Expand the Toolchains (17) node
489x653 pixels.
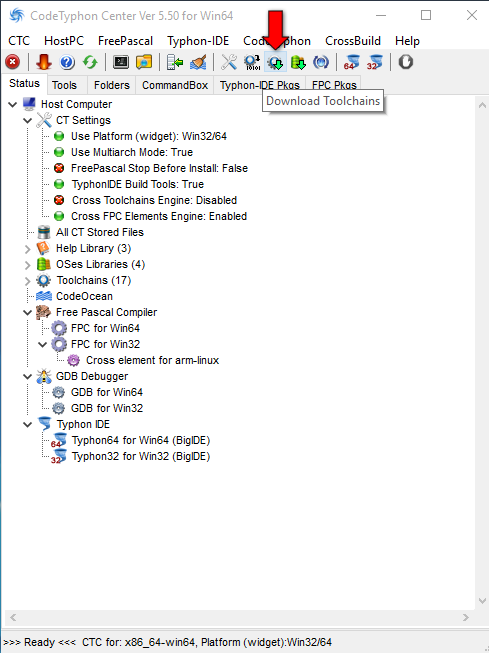click(x=27, y=281)
